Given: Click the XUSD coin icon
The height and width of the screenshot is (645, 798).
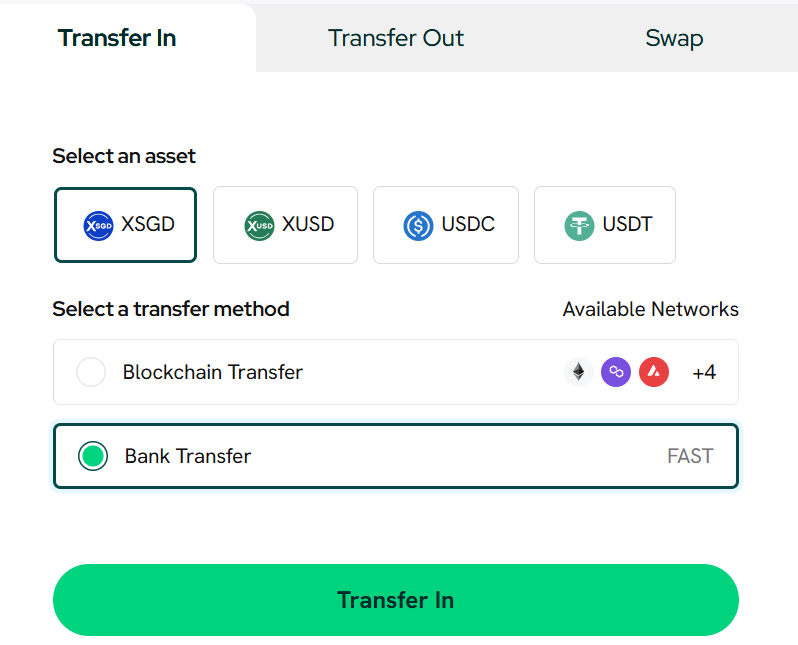Looking at the screenshot, I should (260, 225).
